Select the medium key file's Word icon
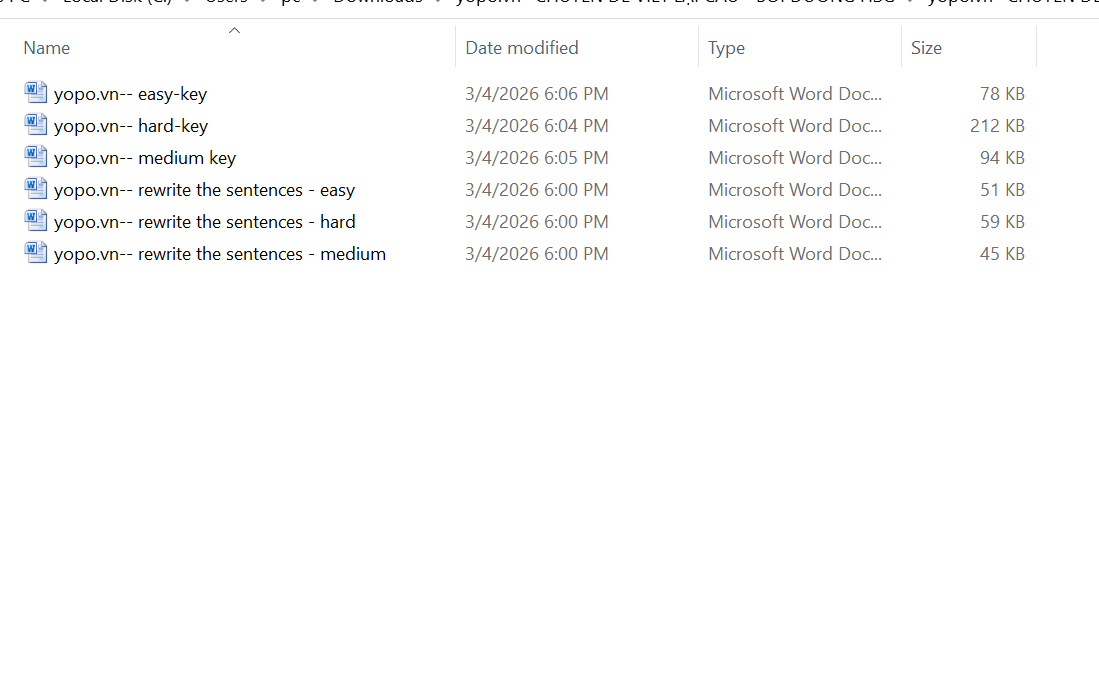 36,157
